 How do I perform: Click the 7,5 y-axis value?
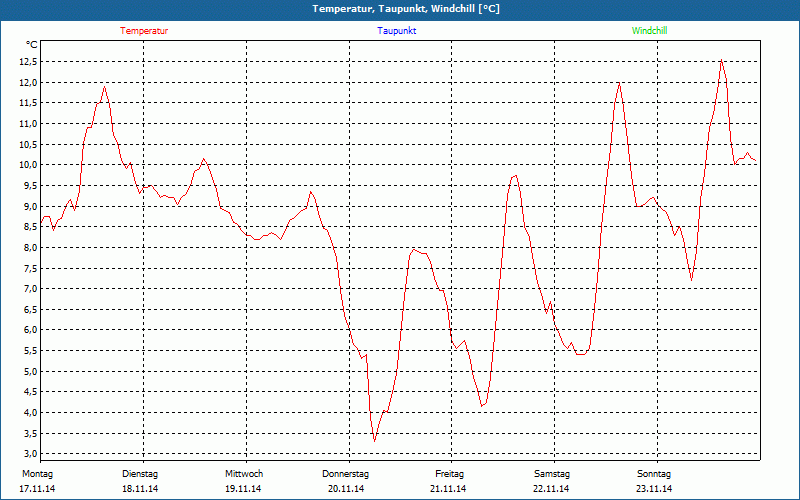[31, 268]
